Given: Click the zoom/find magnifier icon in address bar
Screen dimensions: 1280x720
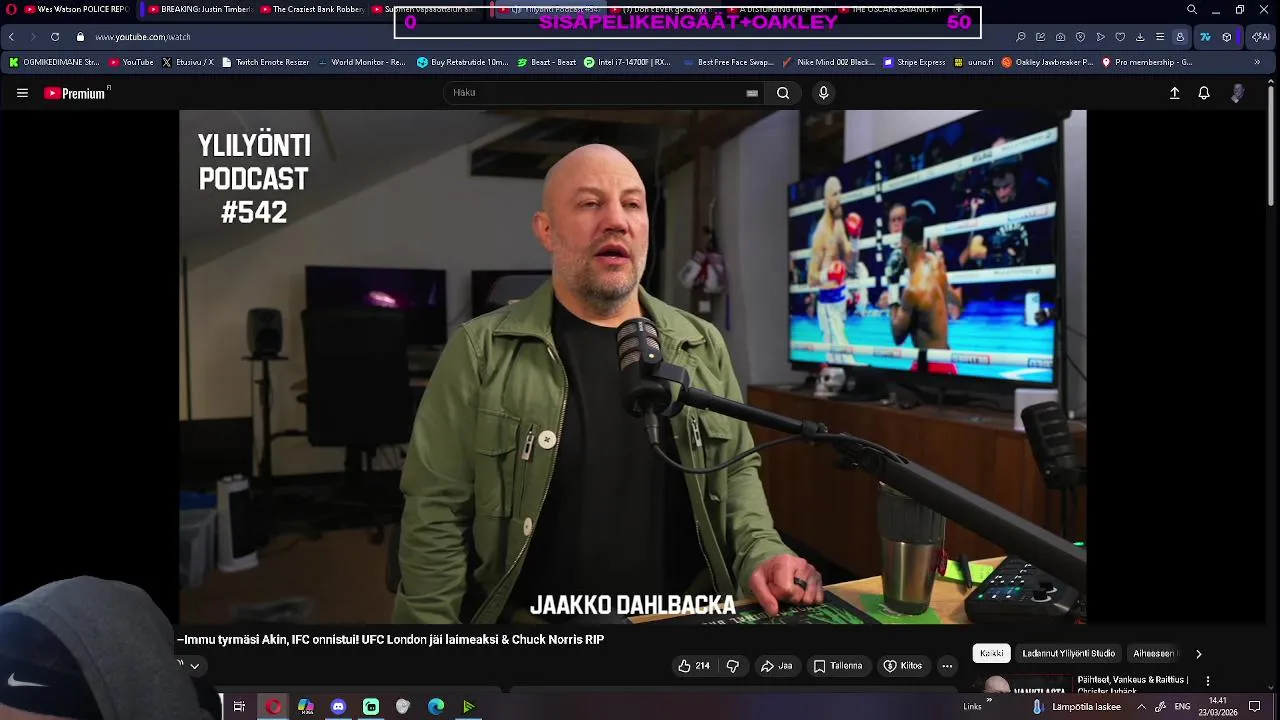Looking at the screenshot, I should point(1020,37).
